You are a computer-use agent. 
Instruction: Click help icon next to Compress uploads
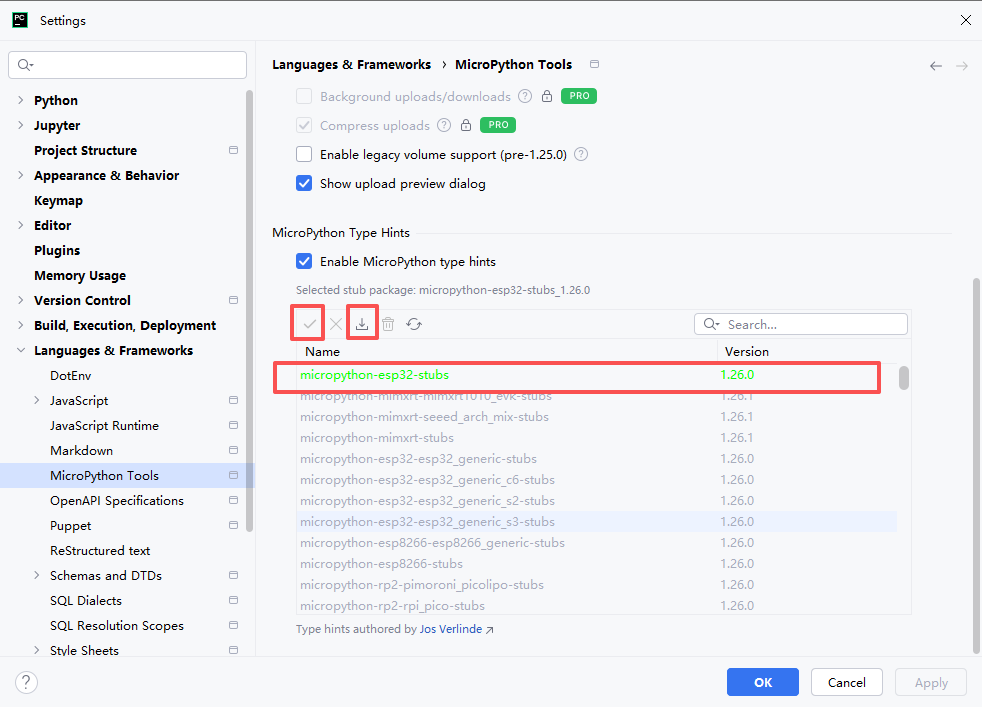[443, 125]
